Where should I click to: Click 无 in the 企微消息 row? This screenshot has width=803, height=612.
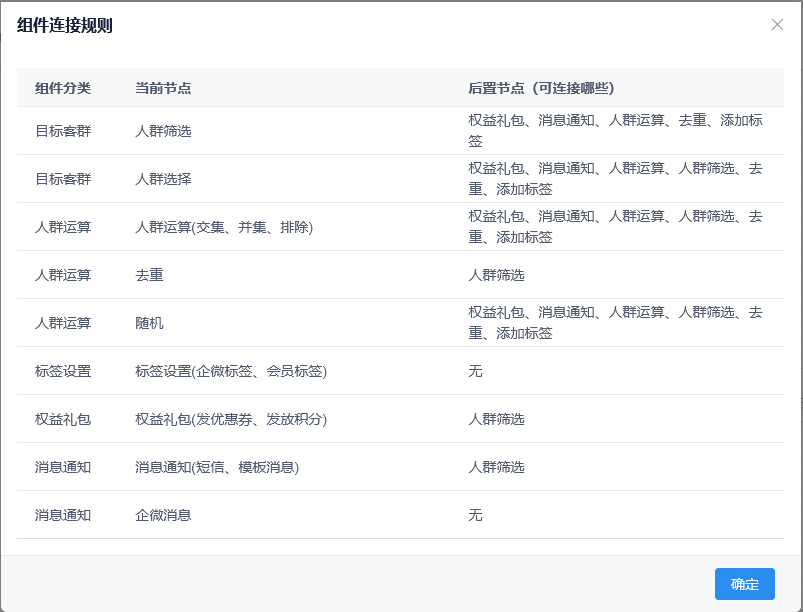pos(475,515)
